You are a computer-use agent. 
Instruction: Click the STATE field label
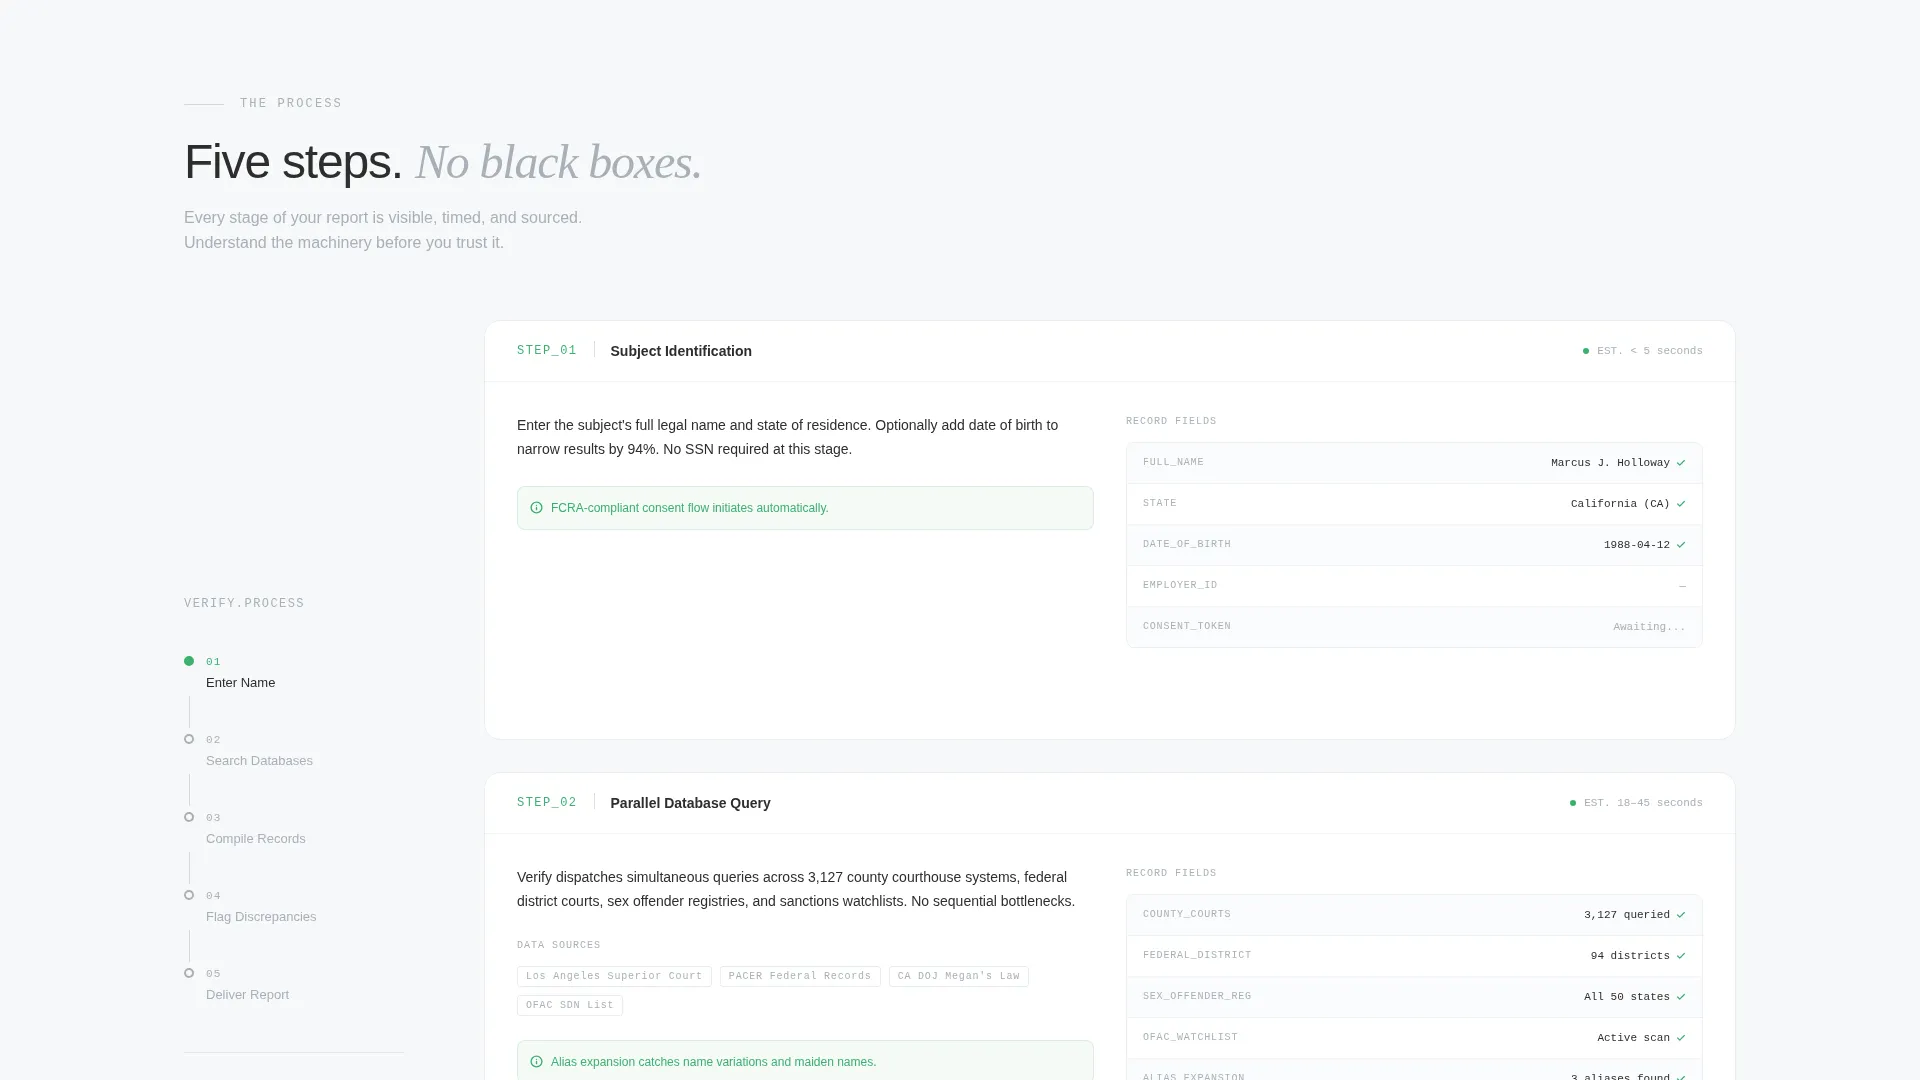[1159, 504]
